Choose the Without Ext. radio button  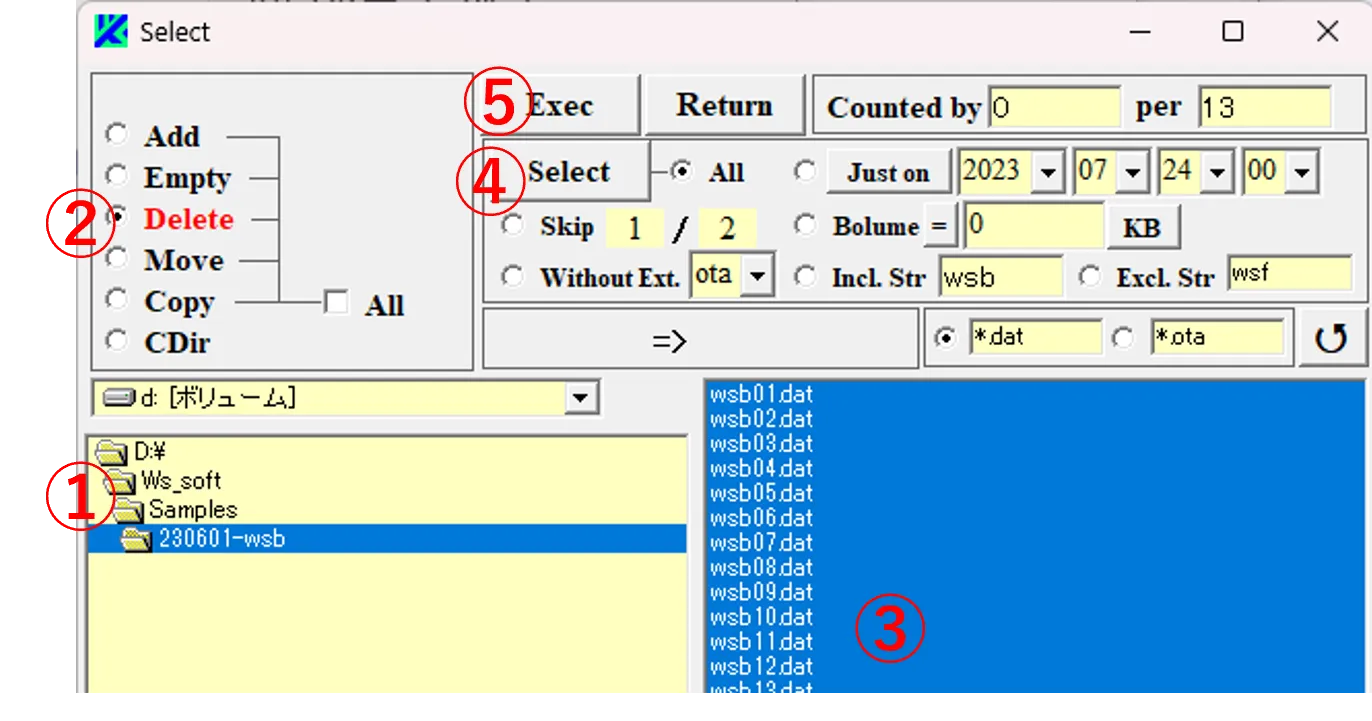[513, 276]
